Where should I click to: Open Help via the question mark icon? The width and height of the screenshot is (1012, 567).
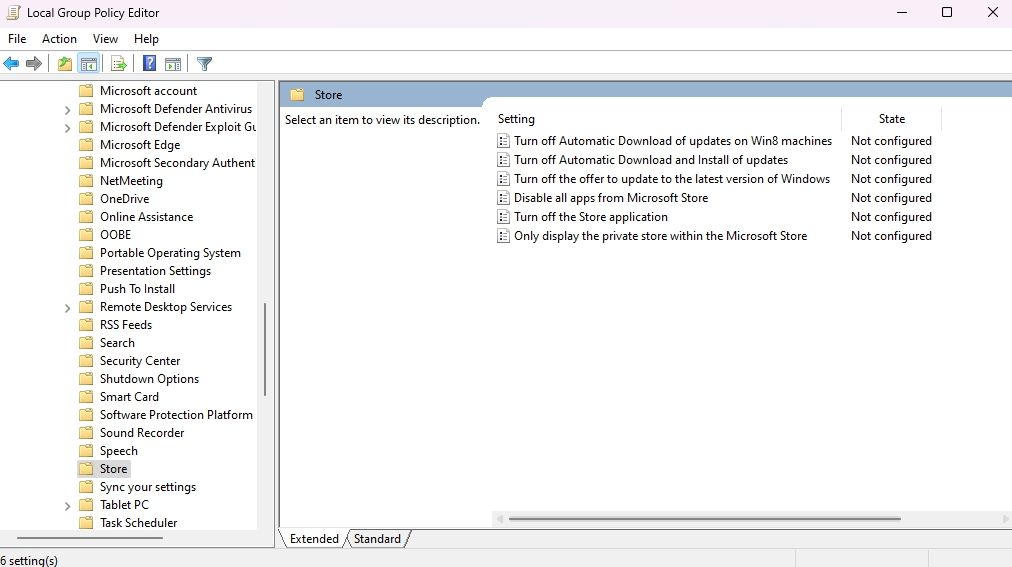(x=149, y=64)
